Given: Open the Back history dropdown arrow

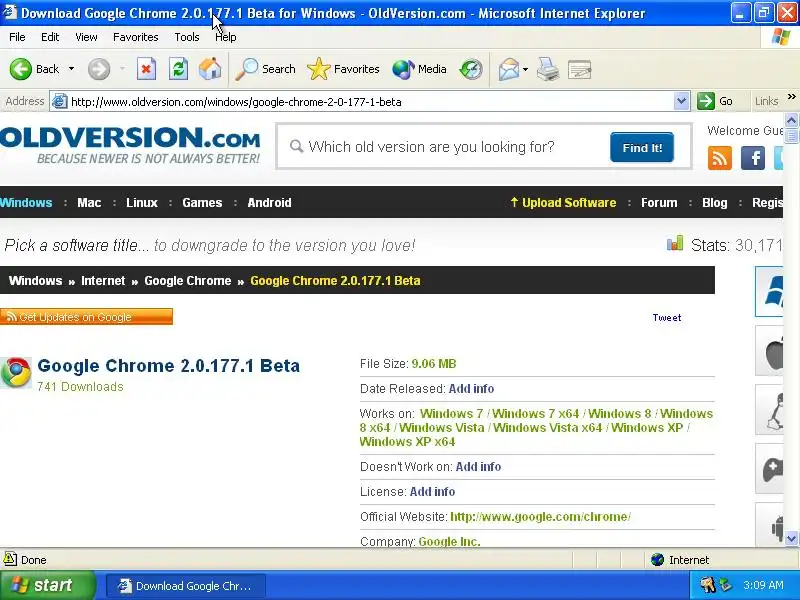Looking at the screenshot, I should pyautogui.click(x=71, y=69).
